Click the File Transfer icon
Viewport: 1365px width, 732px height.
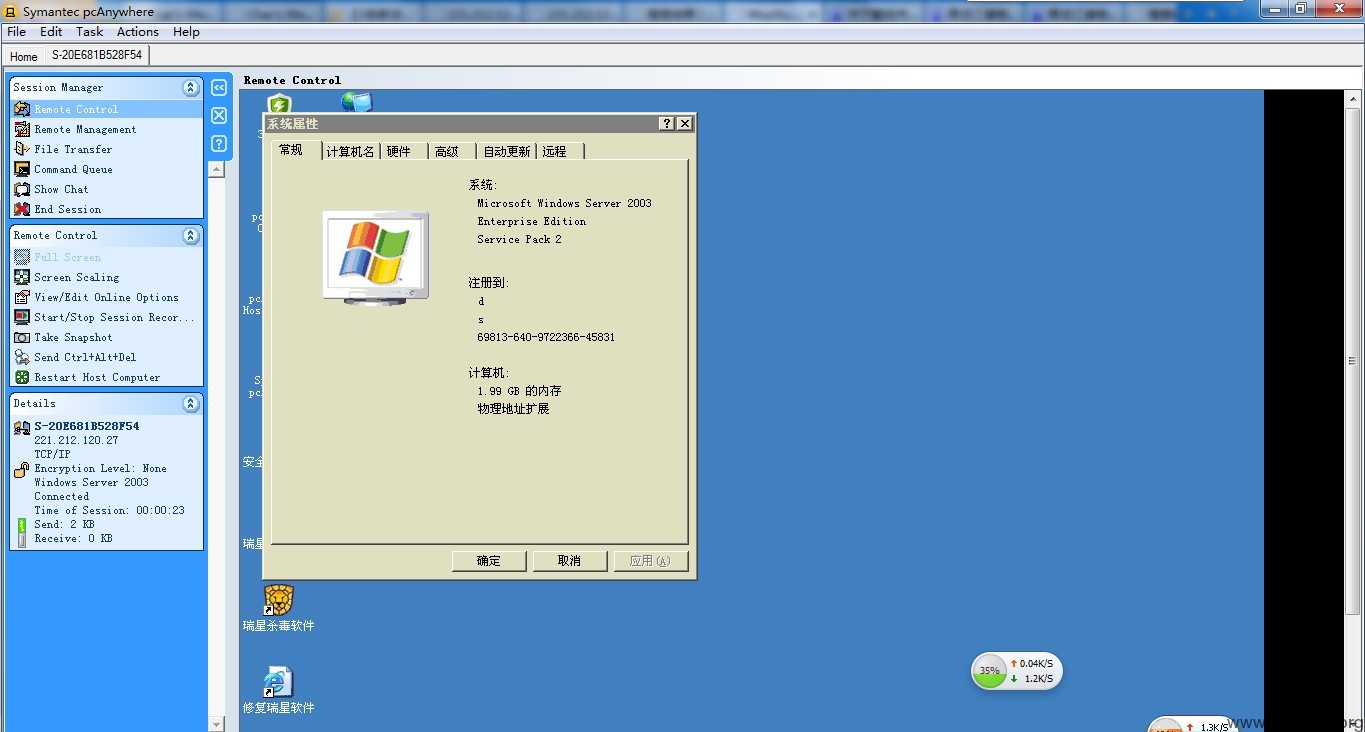point(22,149)
